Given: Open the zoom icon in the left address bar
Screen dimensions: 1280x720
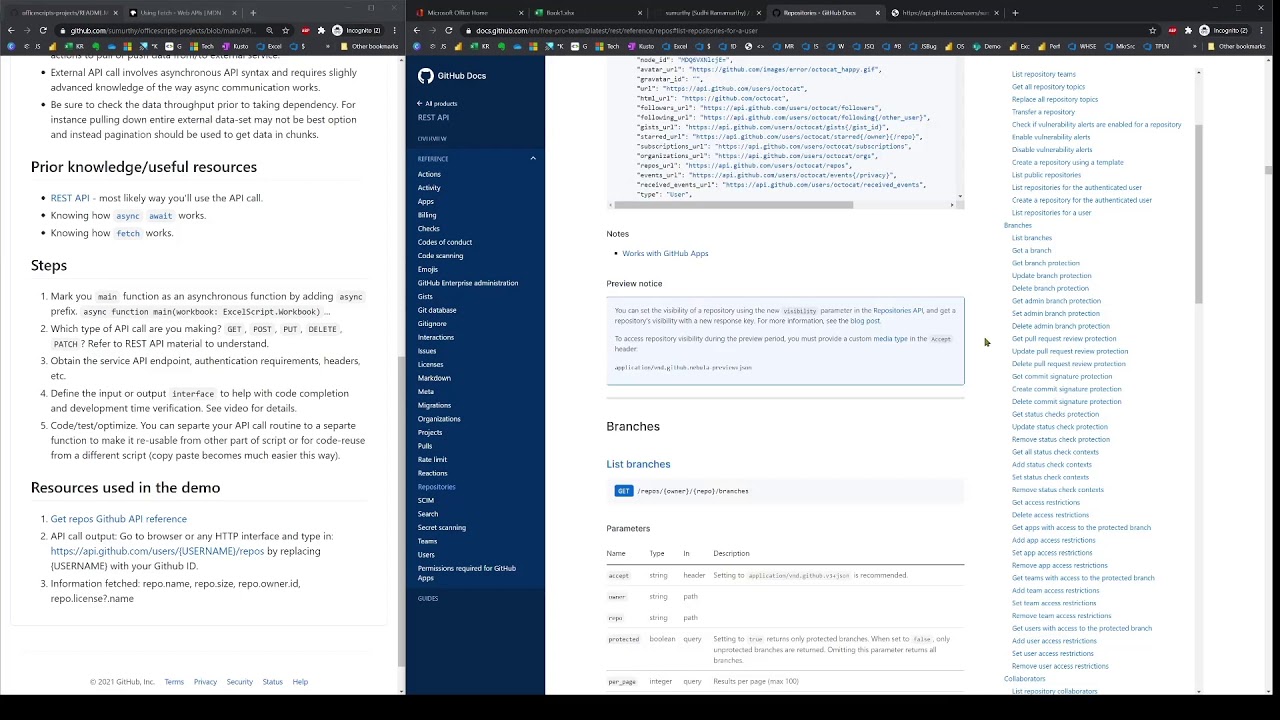Looking at the screenshot, I should (x=269, y=30).
